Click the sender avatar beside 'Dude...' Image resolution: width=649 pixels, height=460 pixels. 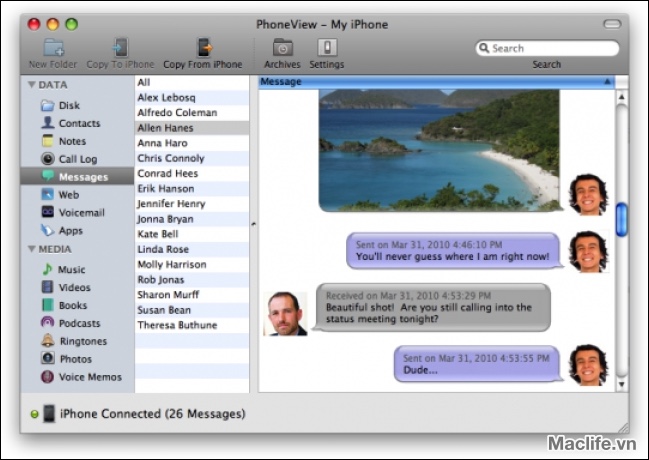(589, 365)
